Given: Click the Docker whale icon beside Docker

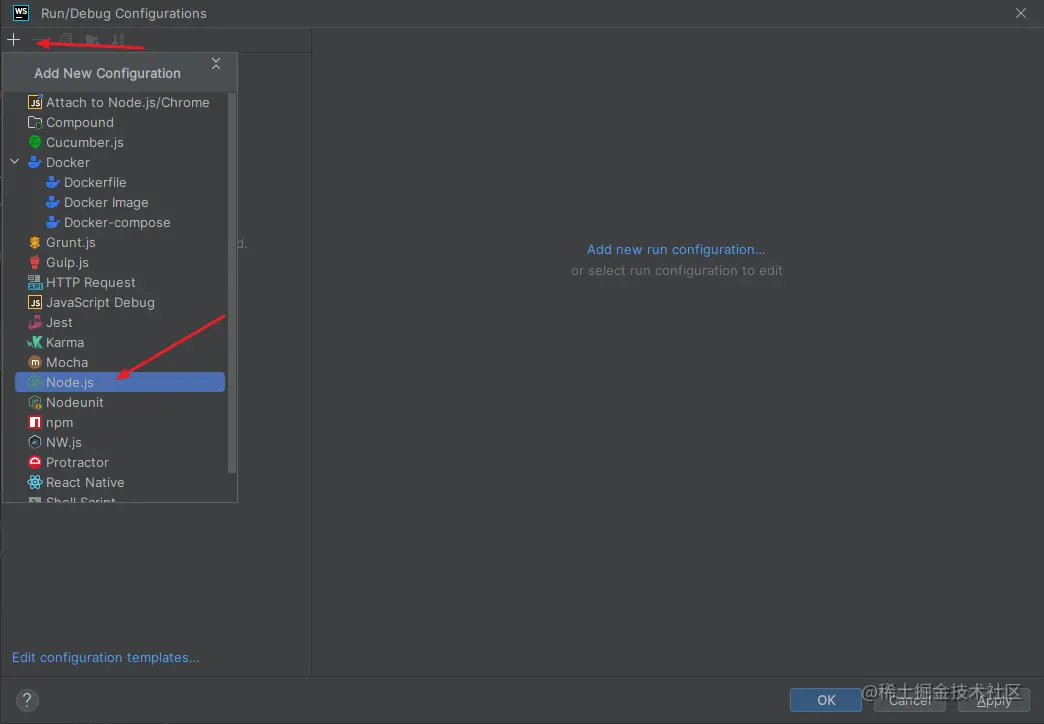Looking at the screenshot, I should (x=35, y=163).
